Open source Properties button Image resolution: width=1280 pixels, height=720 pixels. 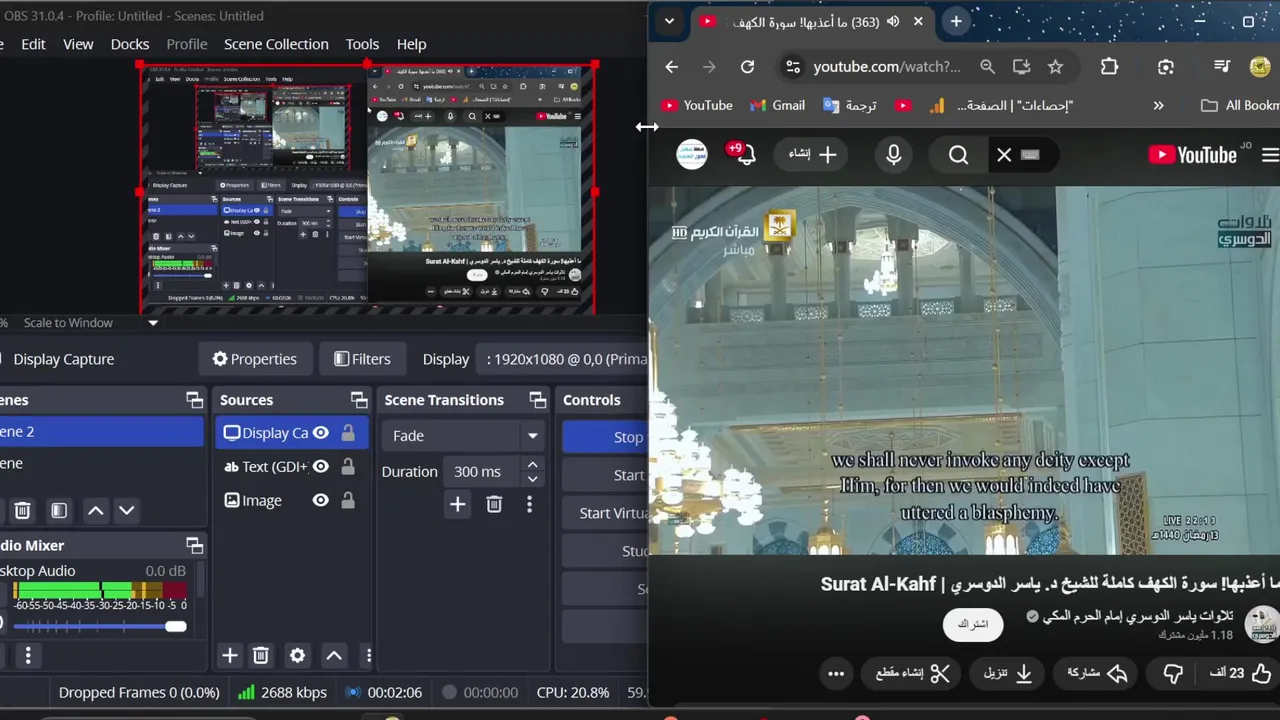point(254,359)
